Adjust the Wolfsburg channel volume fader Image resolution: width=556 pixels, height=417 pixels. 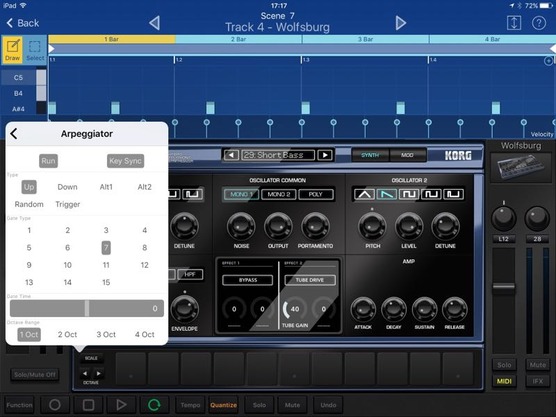click(x=504, y=287)
